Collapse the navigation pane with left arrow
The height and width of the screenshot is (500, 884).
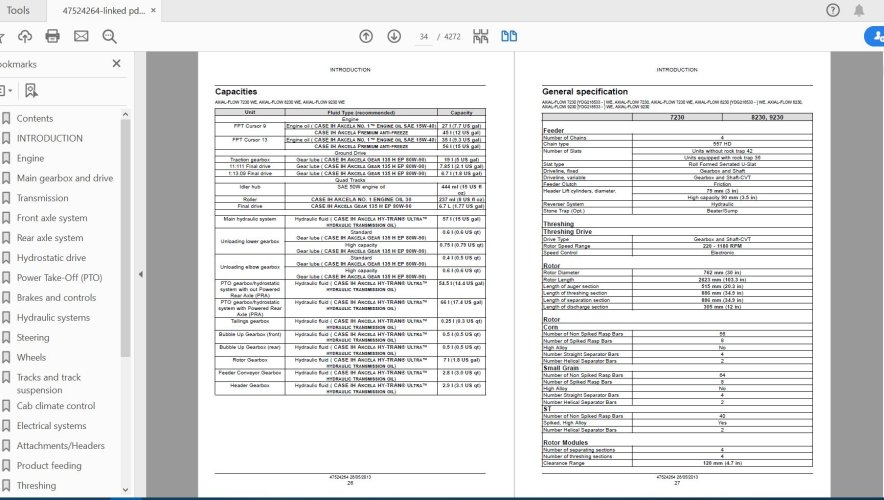coord(140,275)
